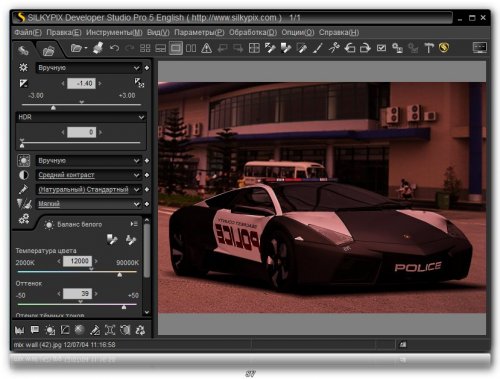Open the Баланс белого panel menu
Image resolution: width=500 pixels, height=379 pixels.
coord(134,224)
